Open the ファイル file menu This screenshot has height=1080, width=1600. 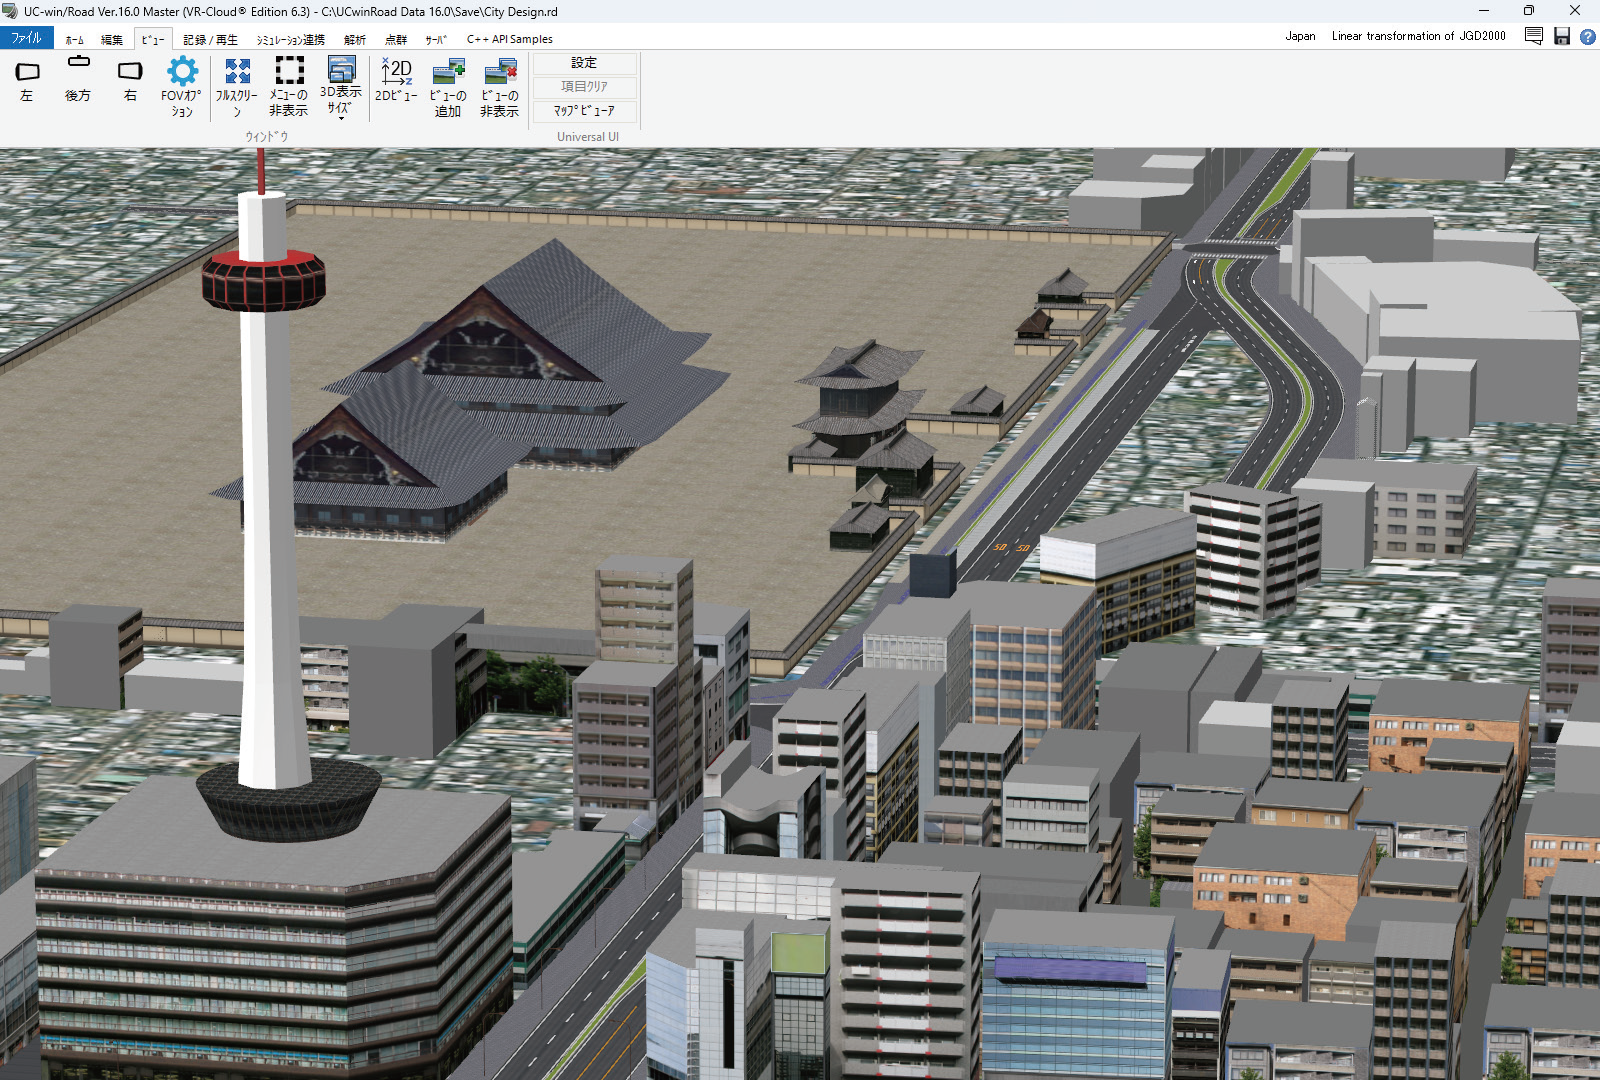tap(27, 38)
